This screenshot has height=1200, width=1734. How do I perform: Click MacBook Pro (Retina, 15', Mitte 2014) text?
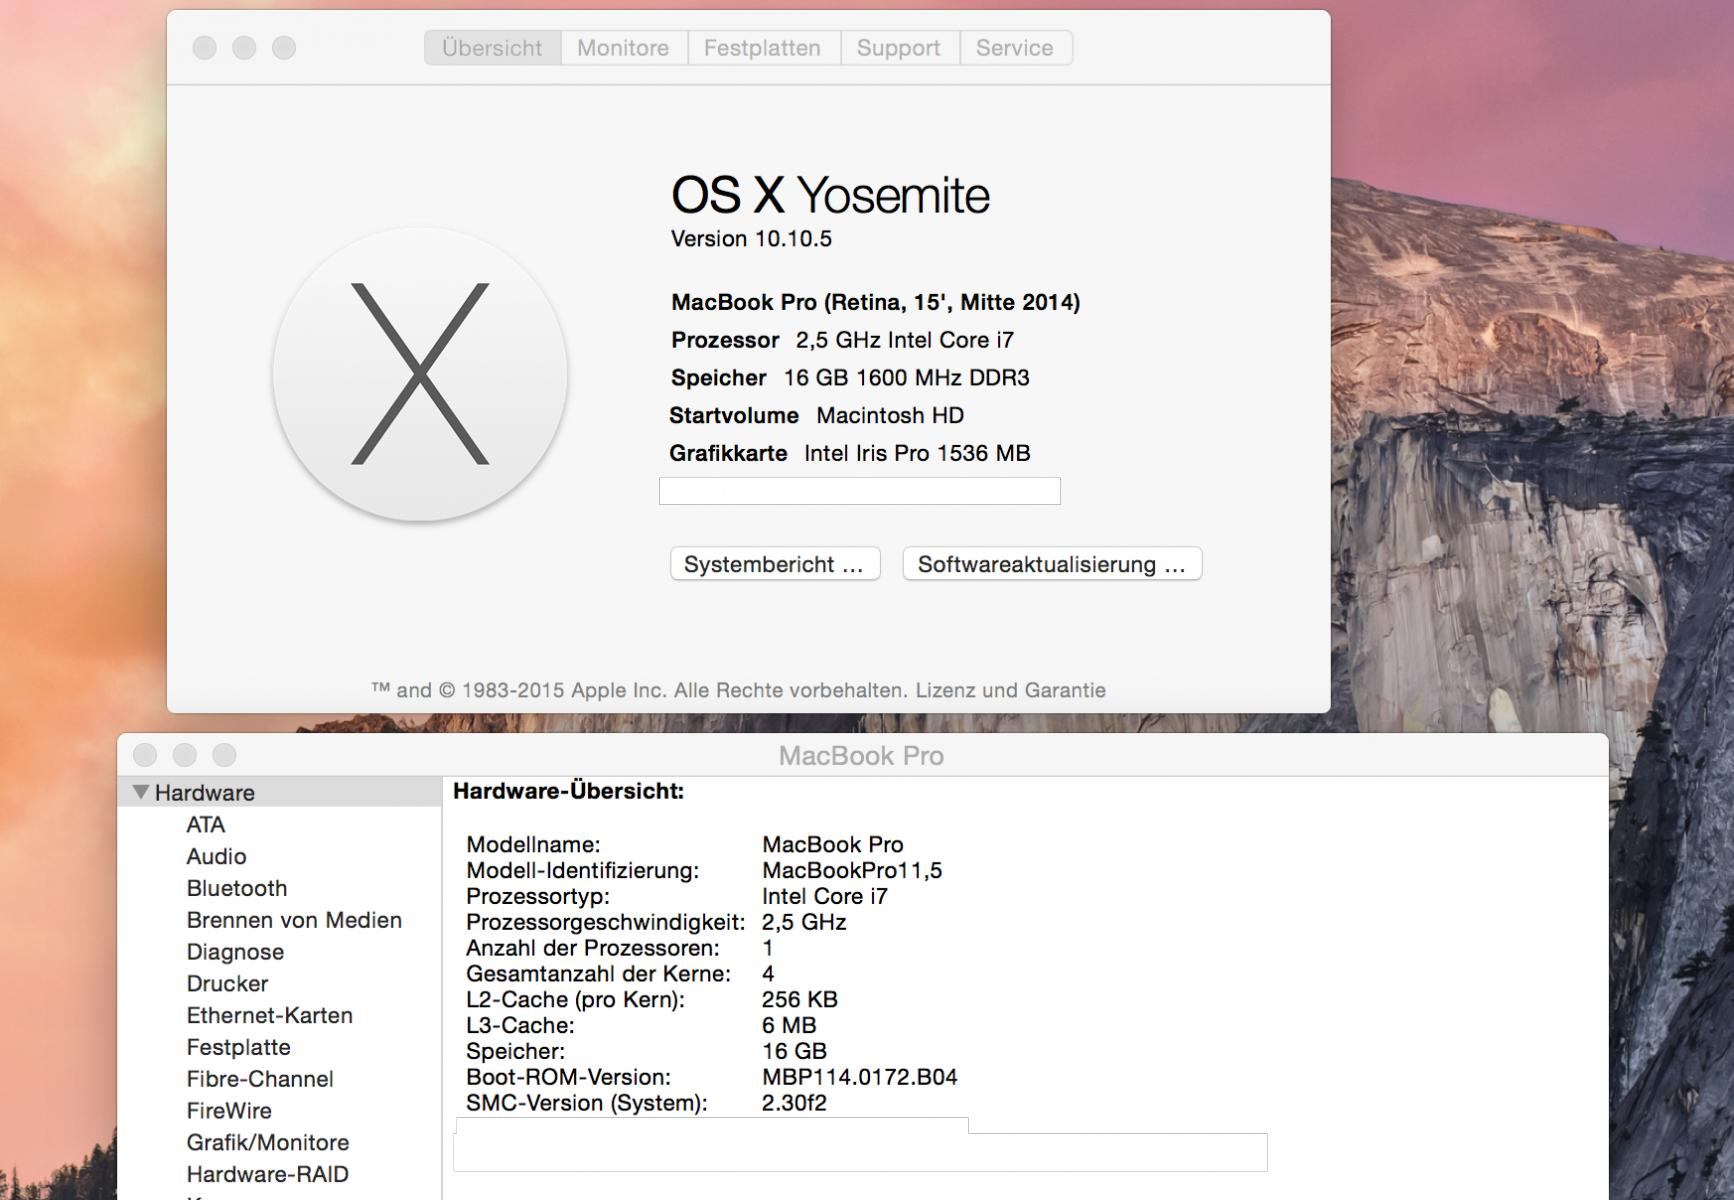pos(876,303)
